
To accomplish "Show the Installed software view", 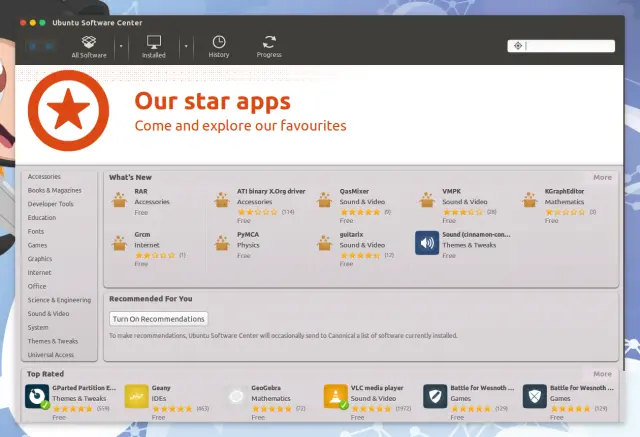I will (x=154, y=46).
